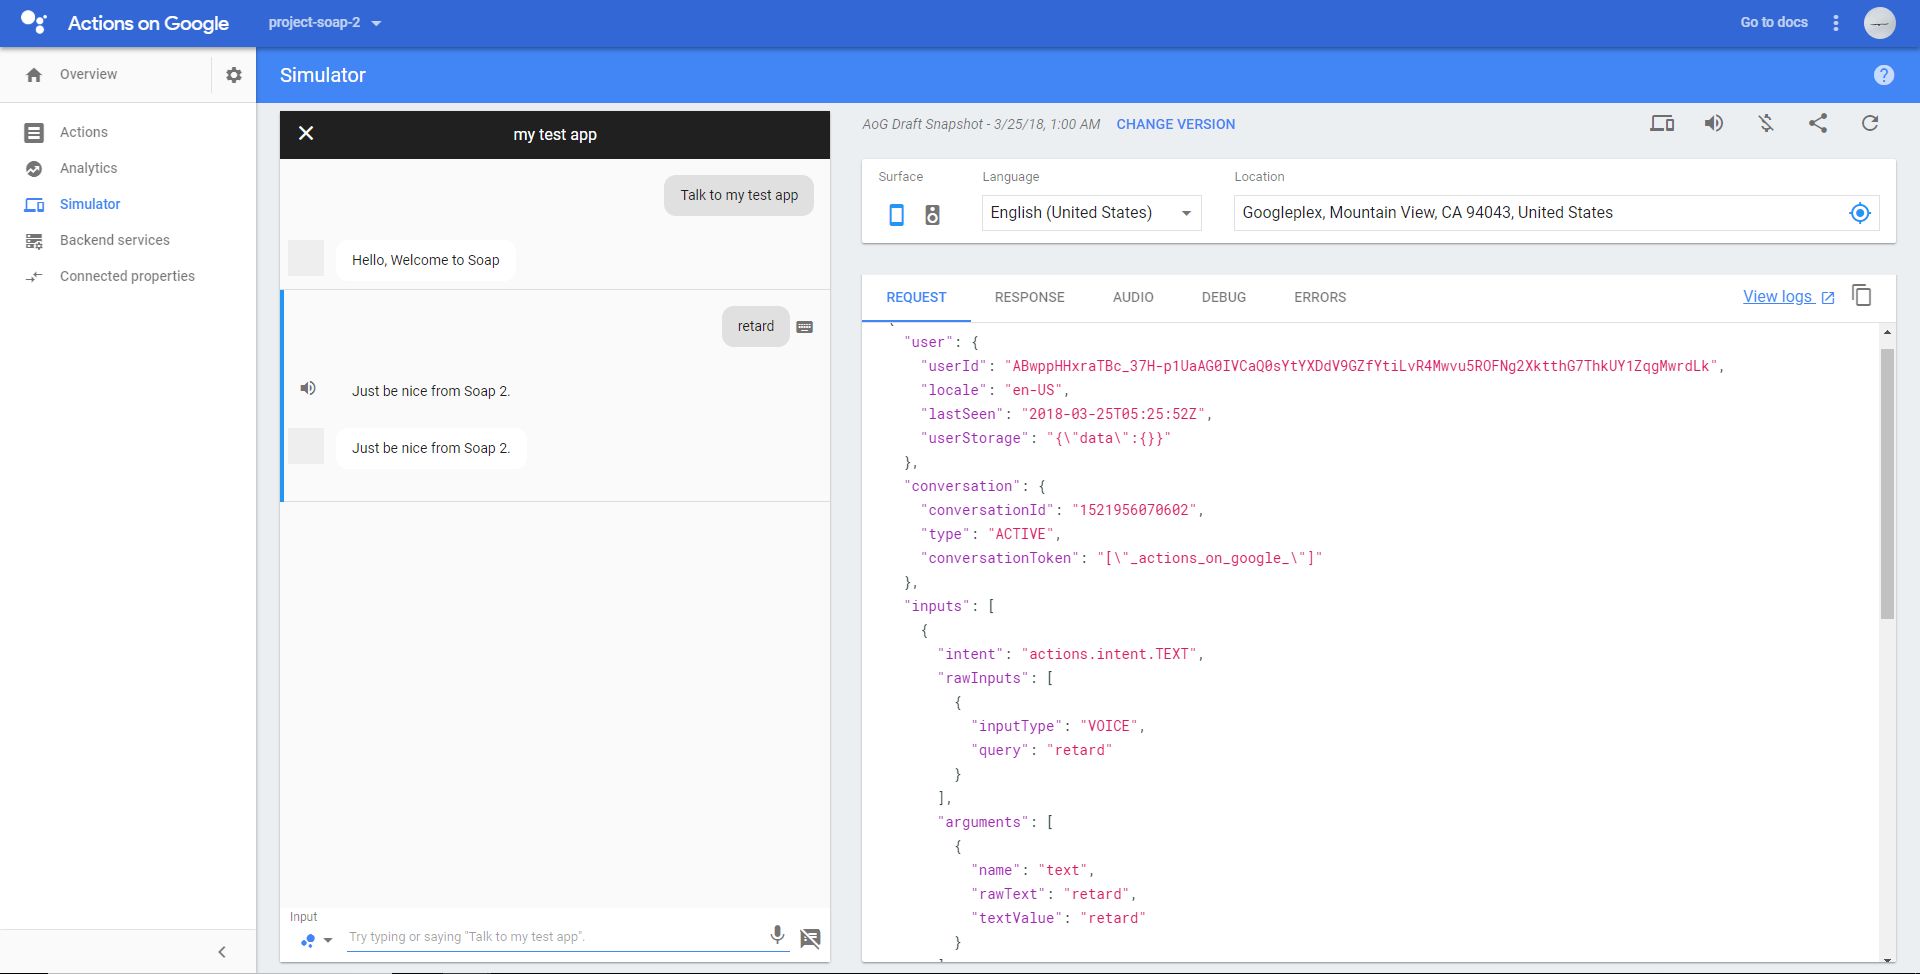Image resolution: width=1920 pixels, height=974 pixels.
Task: Switch to the ERRORS tab
Action: click(1320, 298)
